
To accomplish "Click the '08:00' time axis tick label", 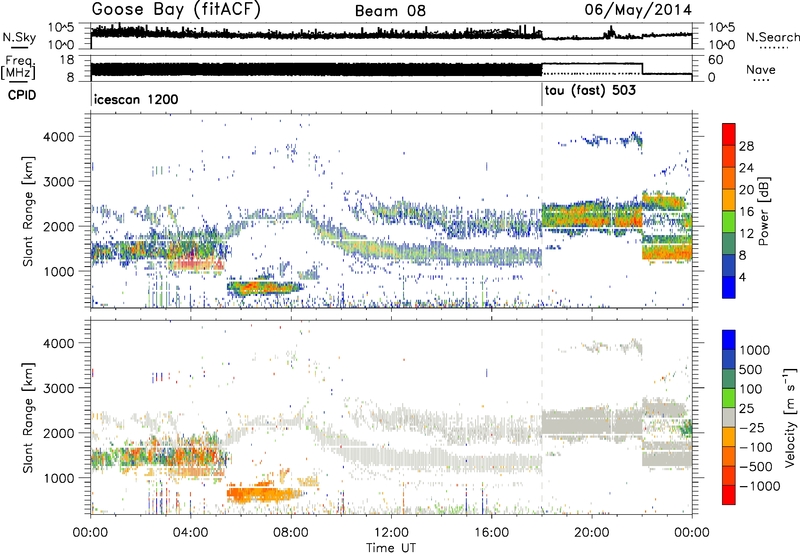I will 291,532.
